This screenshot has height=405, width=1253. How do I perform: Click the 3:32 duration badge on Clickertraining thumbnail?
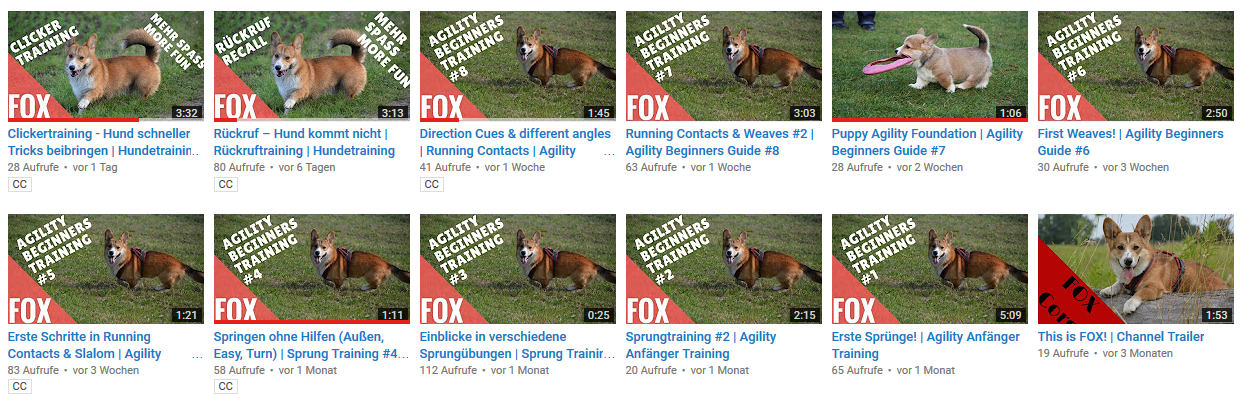(x=186, y=112)
